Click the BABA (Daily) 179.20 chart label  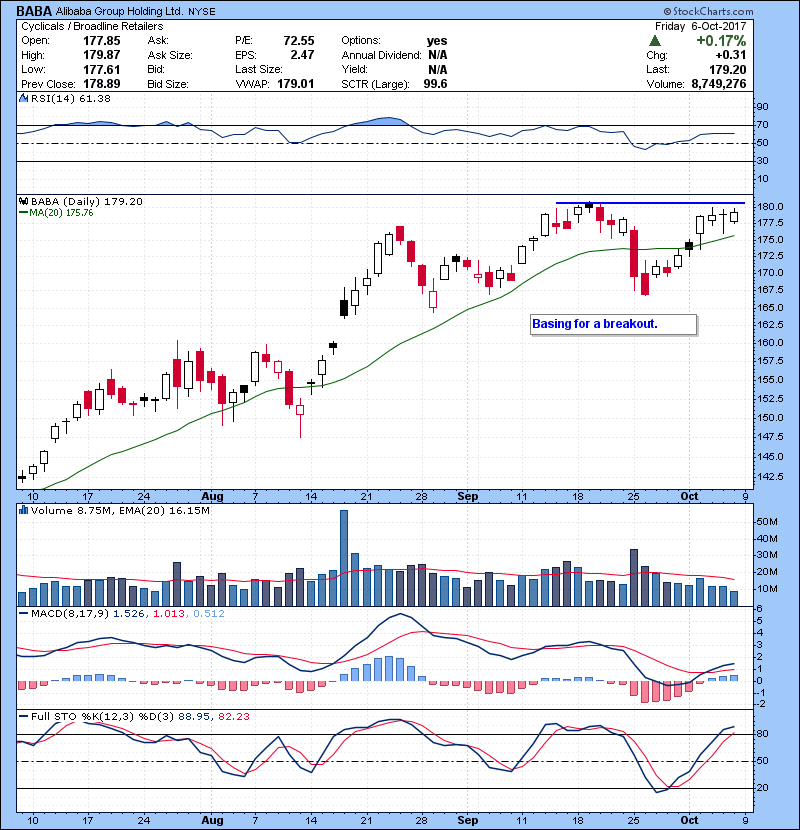click(87, 202)
